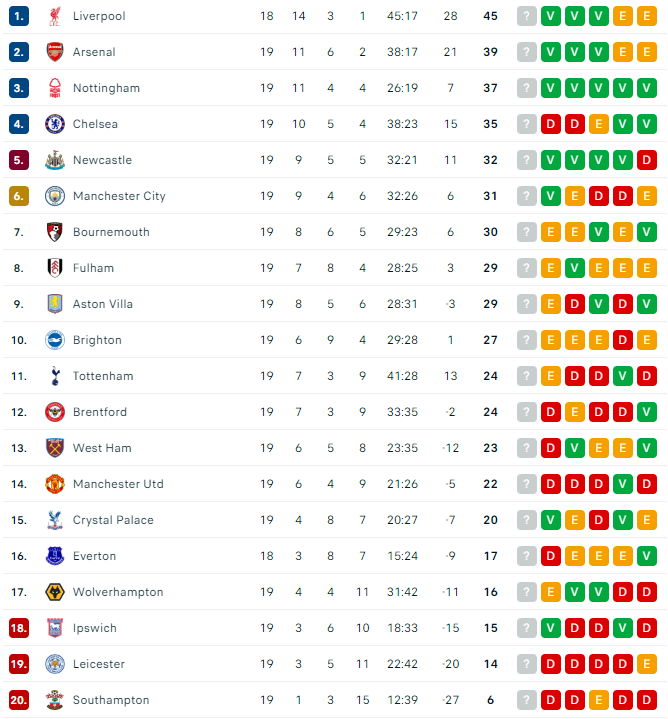Screen dimensions: 668x719
Task: Open the Manchester City team link
Action: [119, 196]
